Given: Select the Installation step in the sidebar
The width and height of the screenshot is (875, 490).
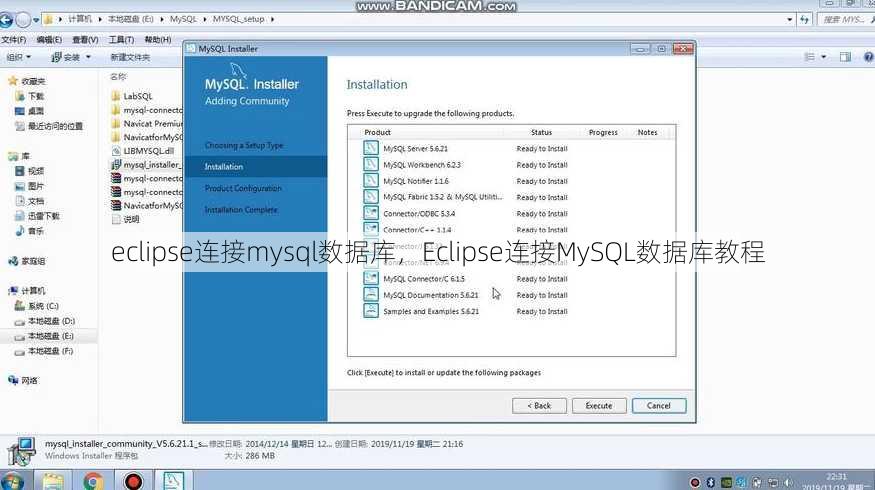Looking at the screenshot, I should [x=256, y=166].
